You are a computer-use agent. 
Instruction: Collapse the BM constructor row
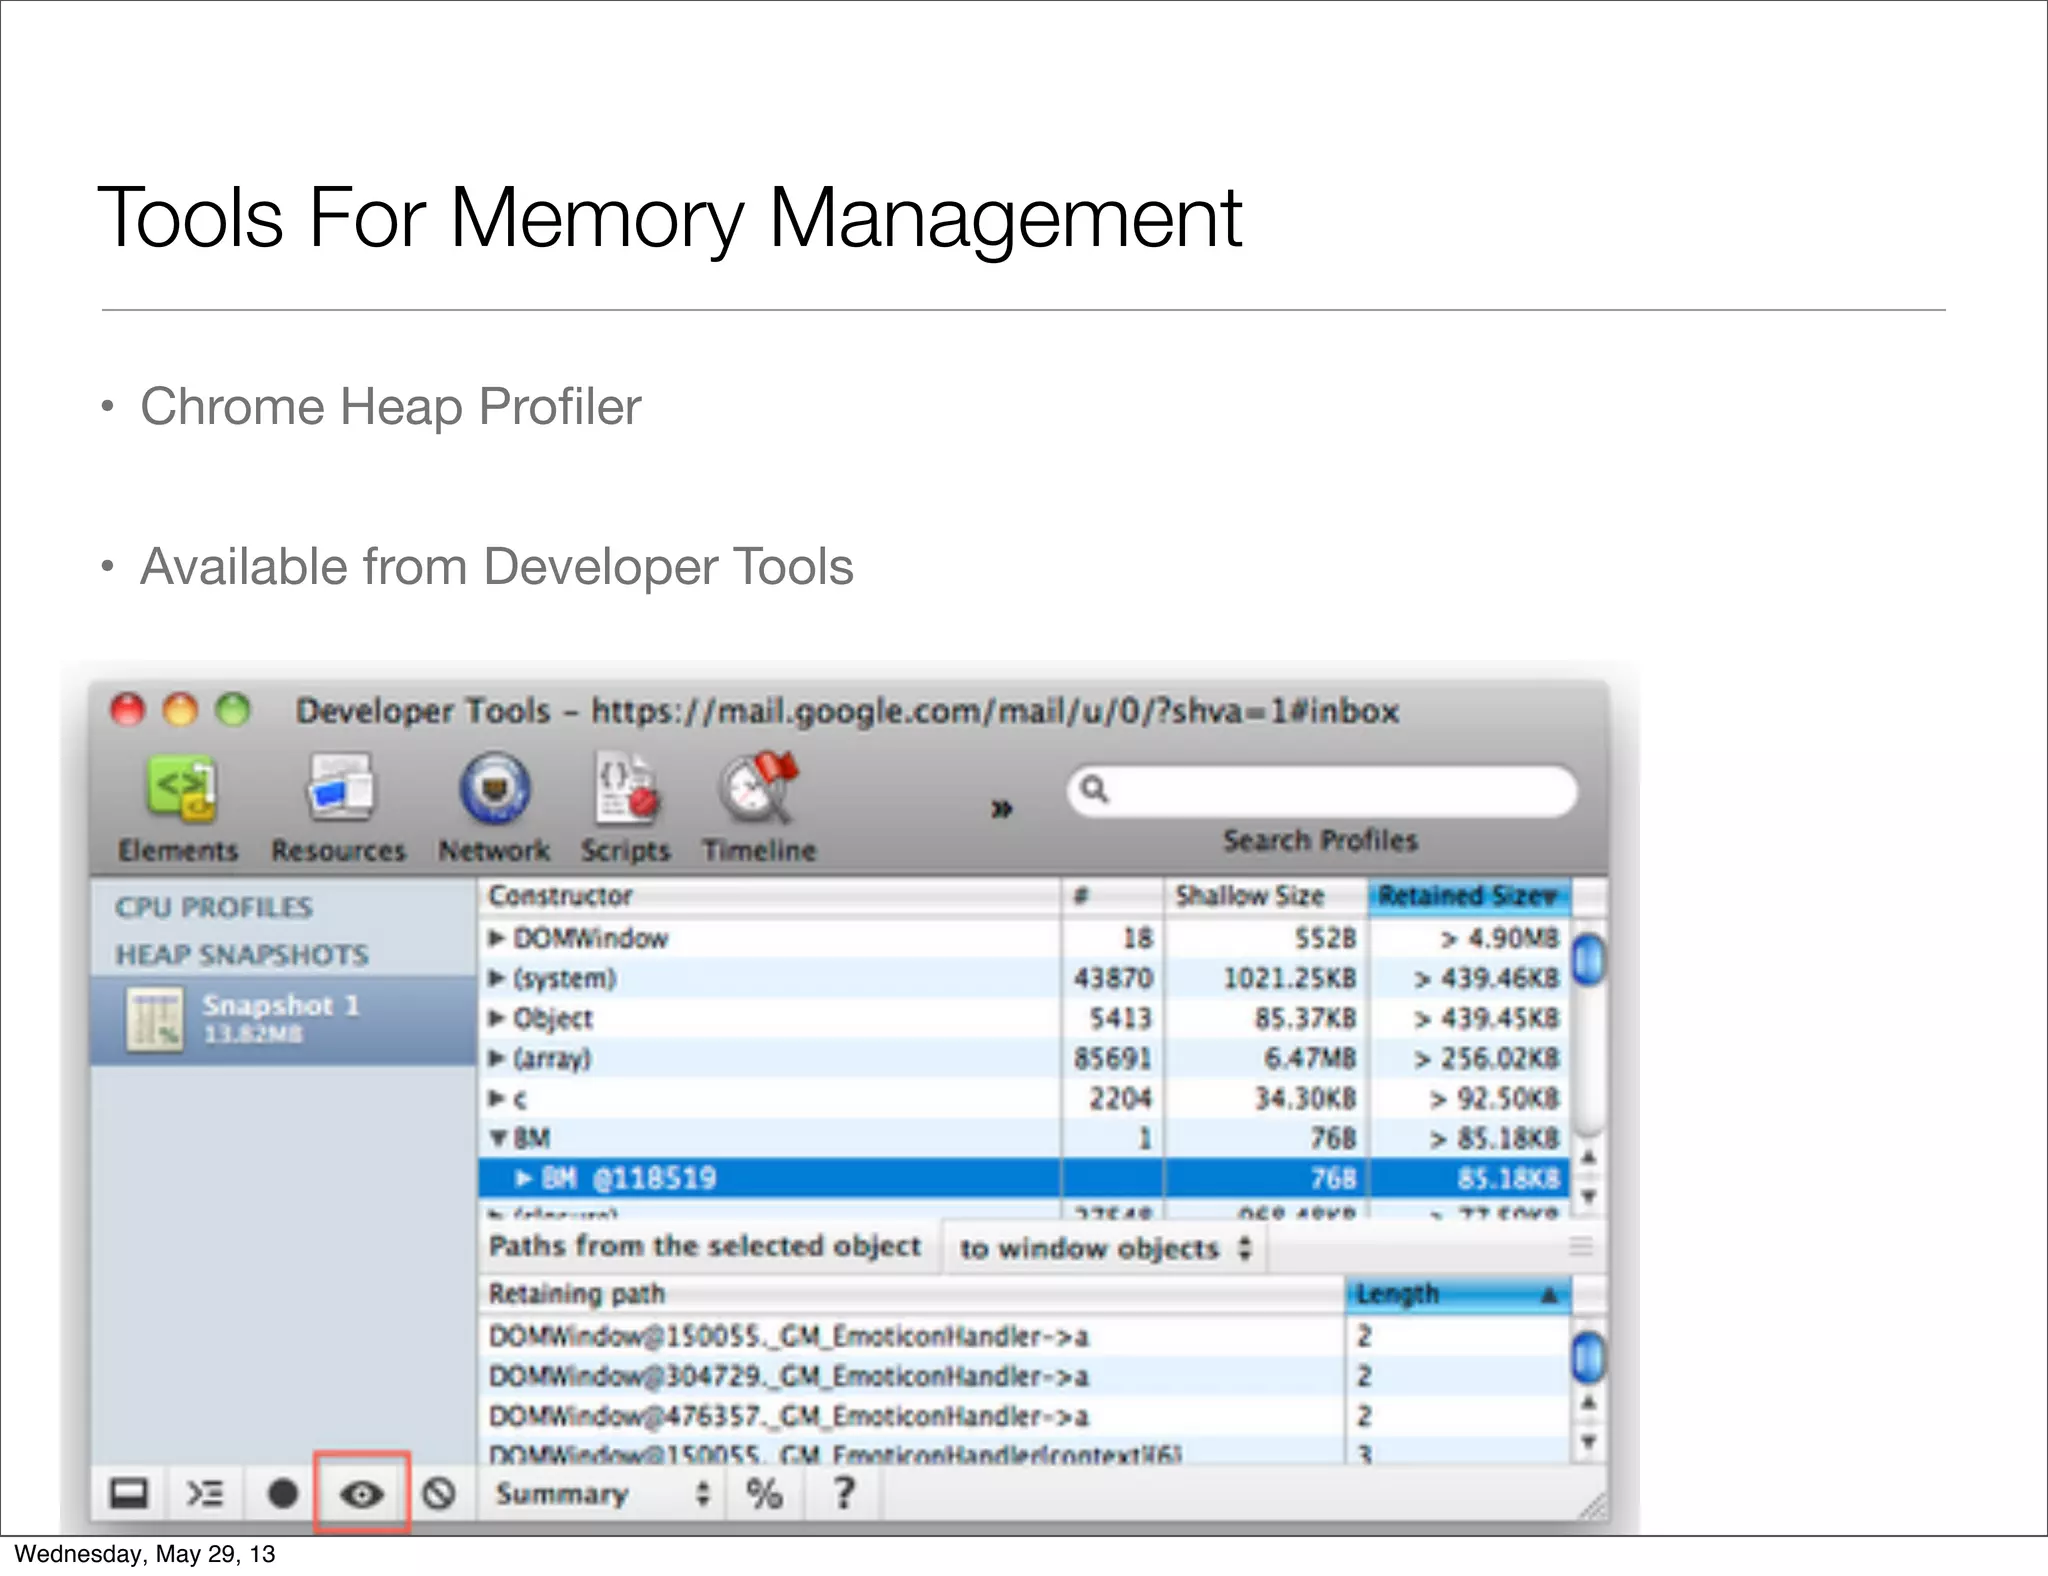(x=498, y=1138)
